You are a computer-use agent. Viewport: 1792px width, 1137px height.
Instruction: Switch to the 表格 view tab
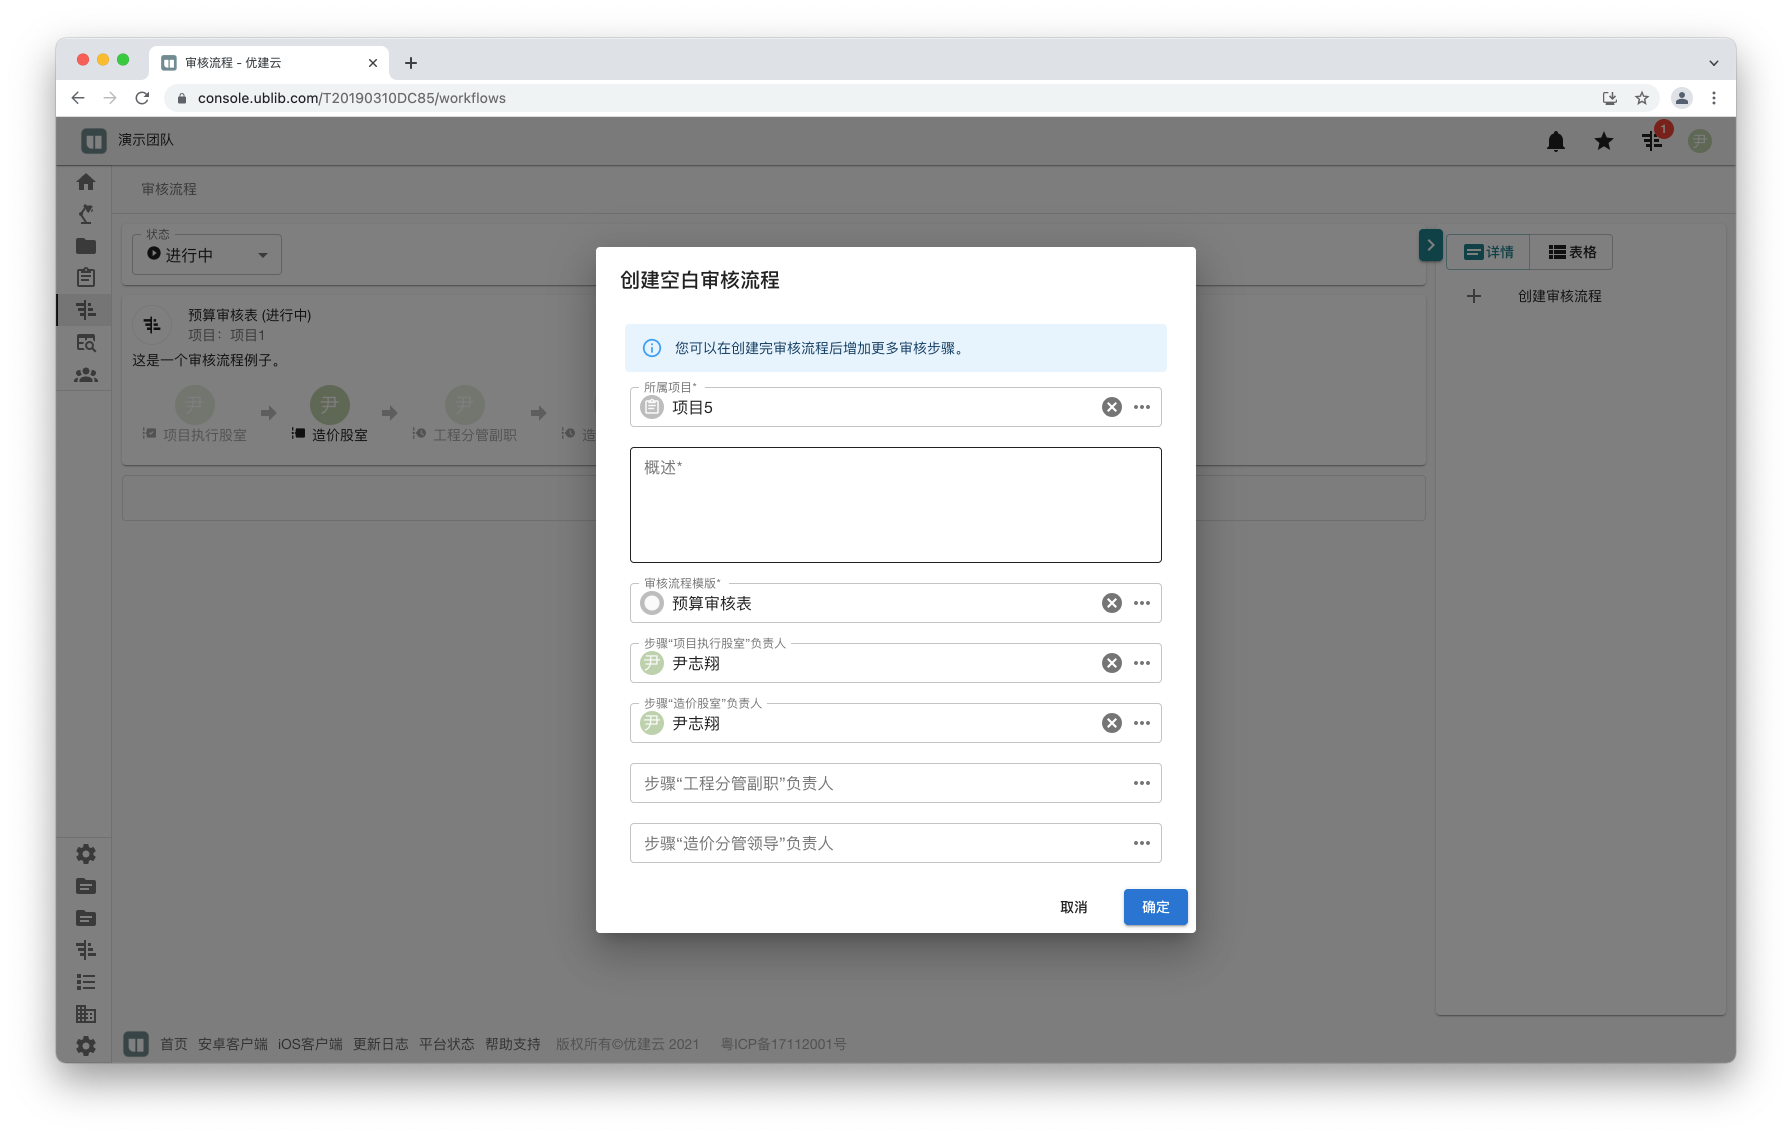tap(1572, 252)
